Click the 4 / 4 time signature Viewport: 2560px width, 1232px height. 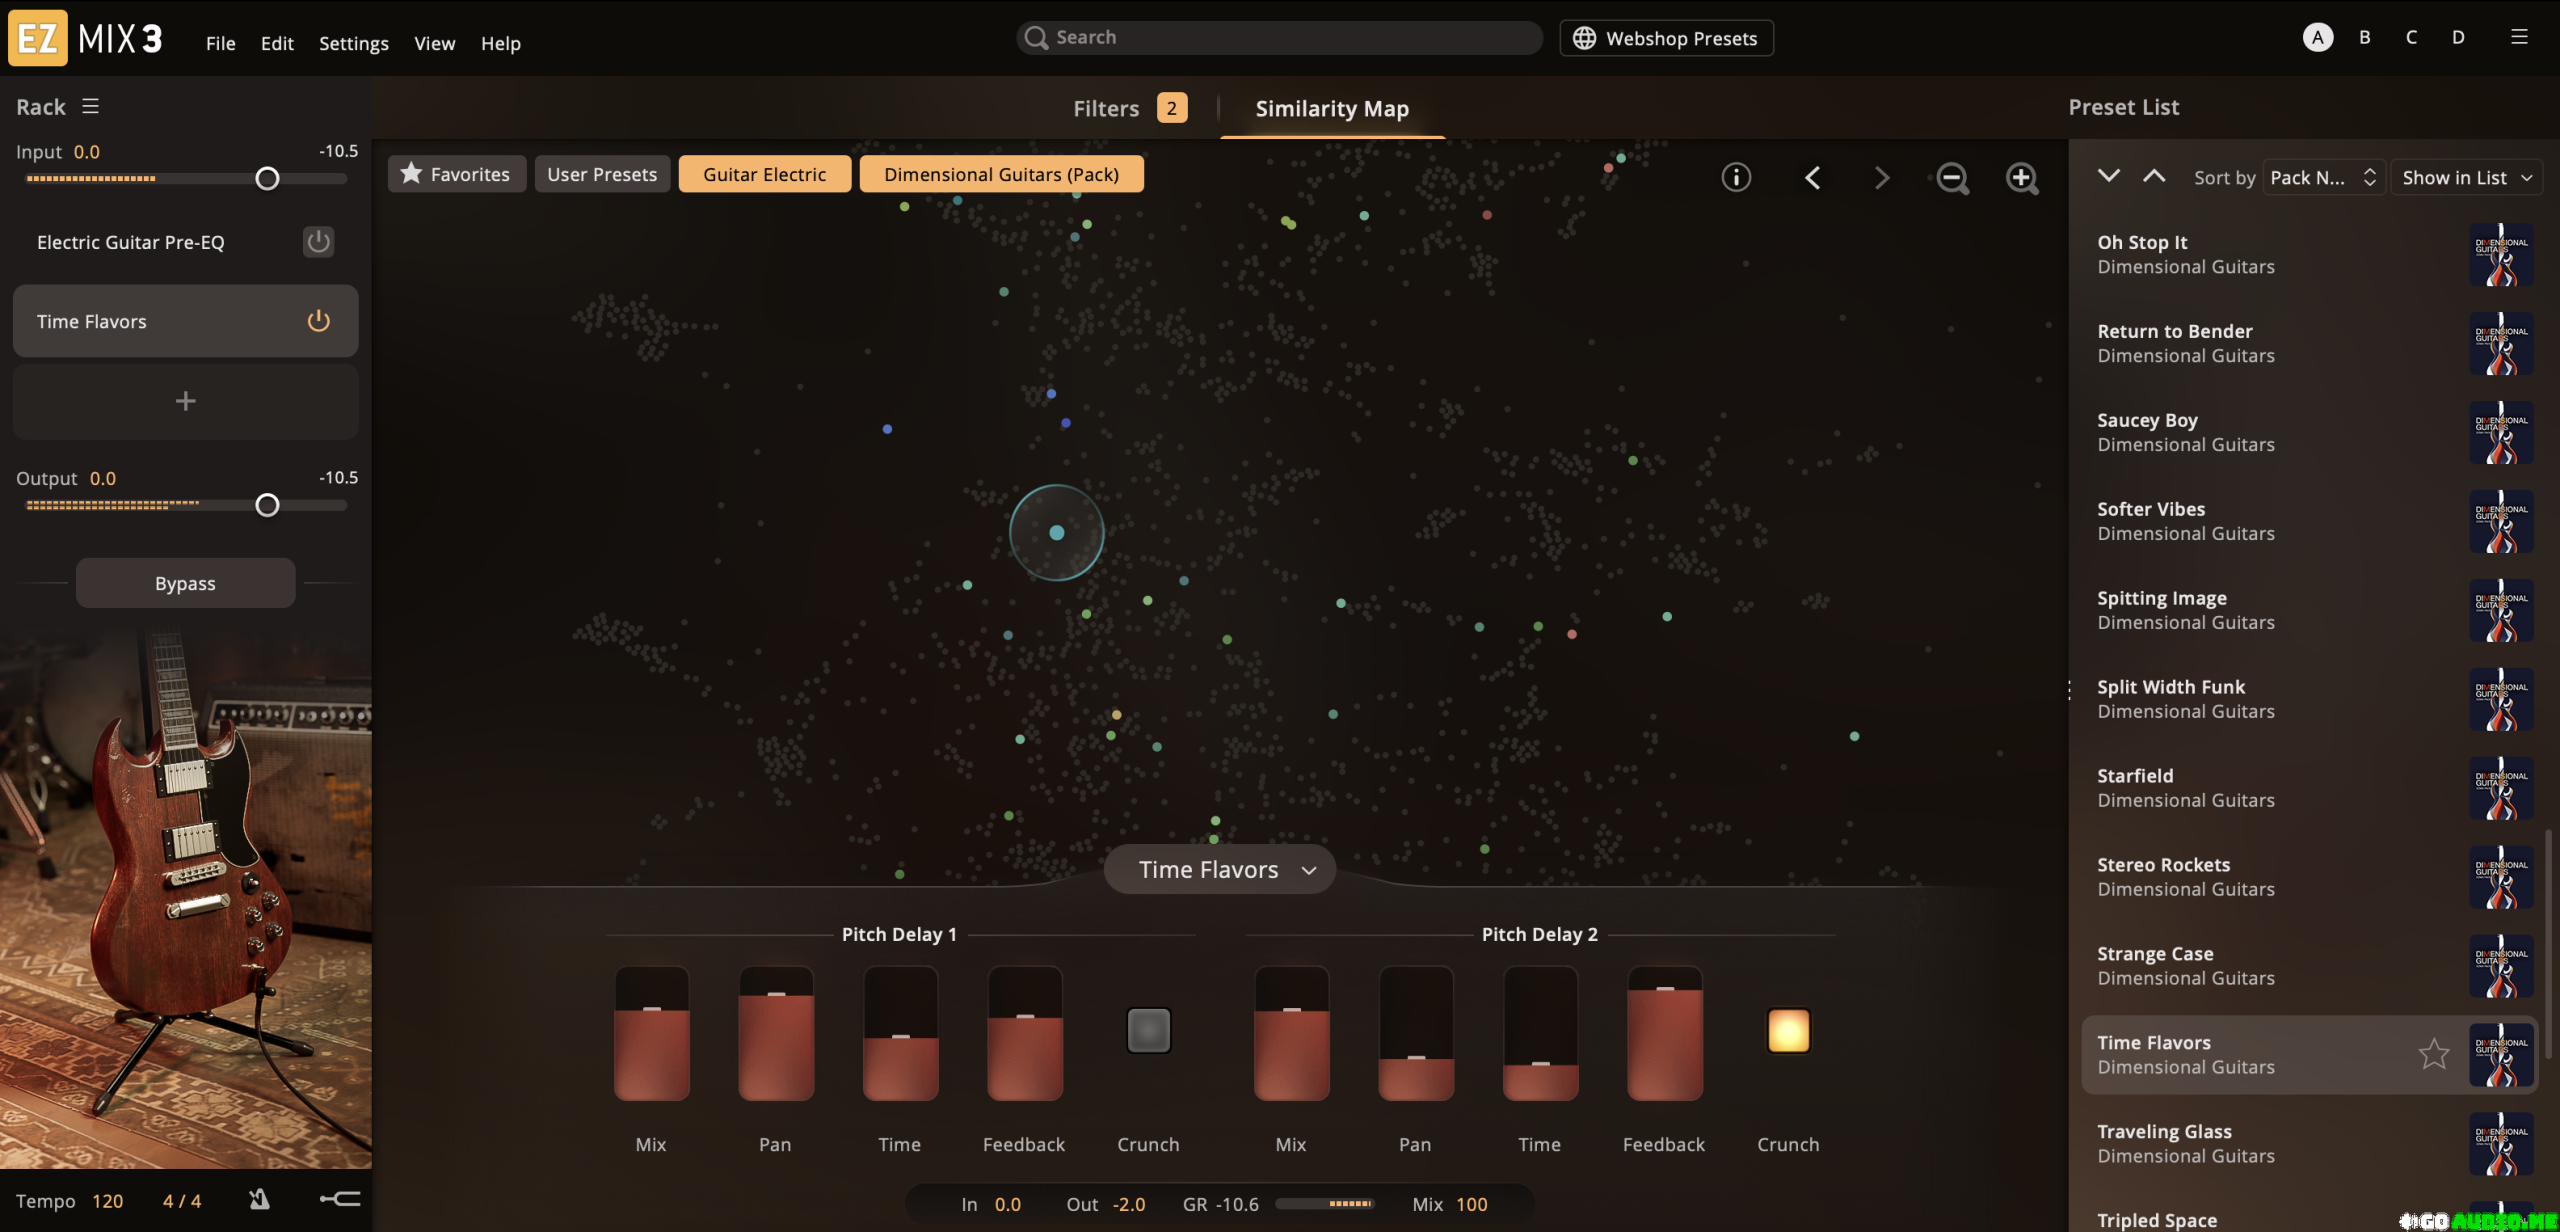pyautogui.click(x=182, y=1201)
